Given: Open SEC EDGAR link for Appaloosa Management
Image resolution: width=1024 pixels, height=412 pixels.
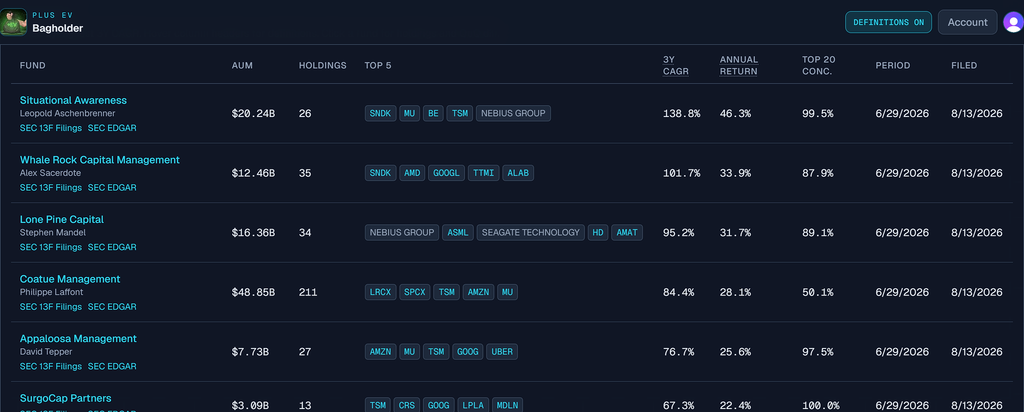Looking at the screenshot, I should tap(112, 366).
